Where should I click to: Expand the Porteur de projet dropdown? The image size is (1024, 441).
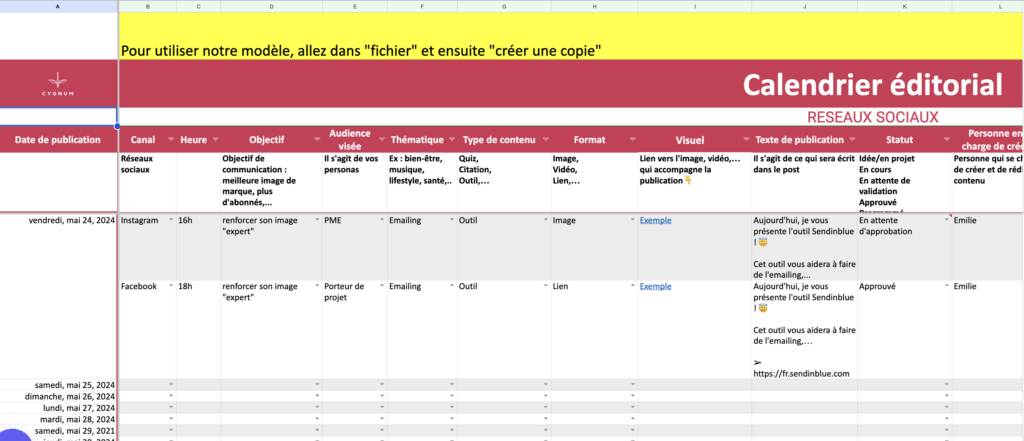click(382, 286)
